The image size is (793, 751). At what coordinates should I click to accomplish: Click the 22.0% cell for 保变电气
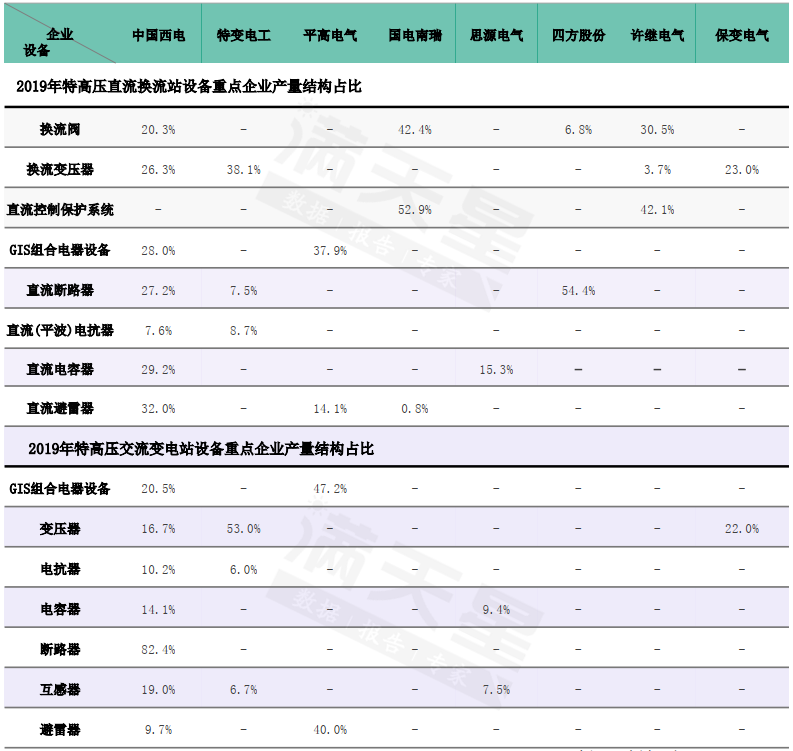(742, 529)
